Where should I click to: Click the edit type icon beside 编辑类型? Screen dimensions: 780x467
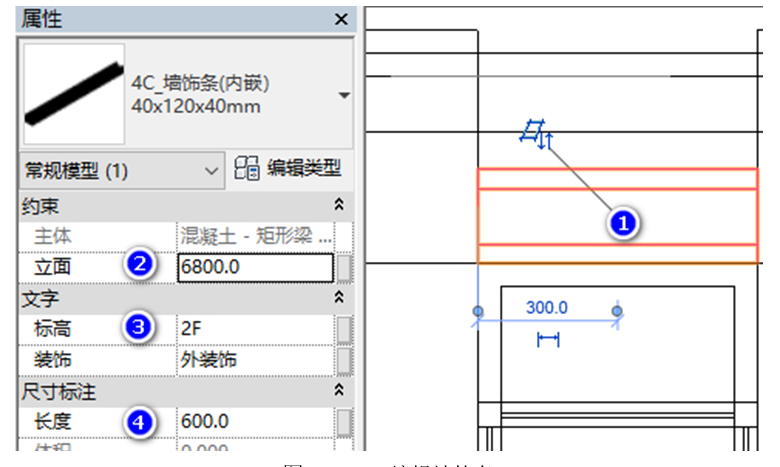point(246,169)
